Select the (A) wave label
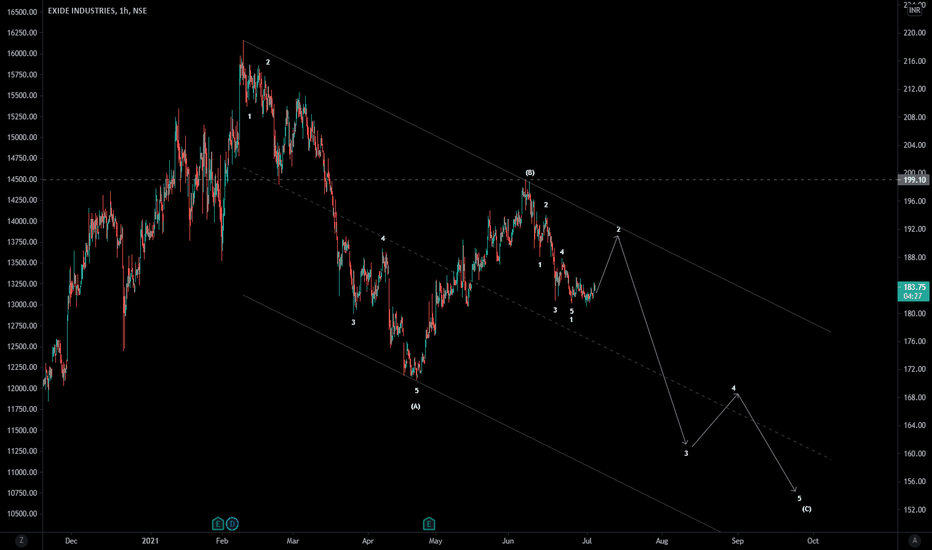This screenshot has height=550, width=932. (x=415, y=407)
